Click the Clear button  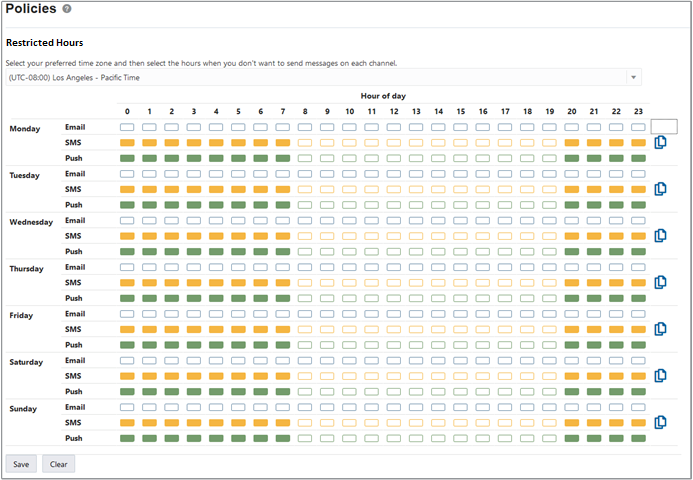(58, 464)
